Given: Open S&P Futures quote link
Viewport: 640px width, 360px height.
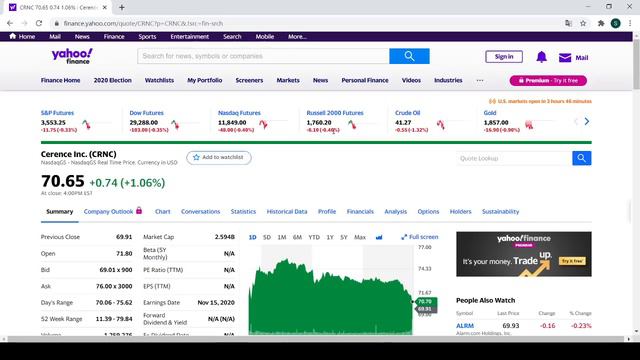Looking at the screenshot, I should click(x=57, y=113).
